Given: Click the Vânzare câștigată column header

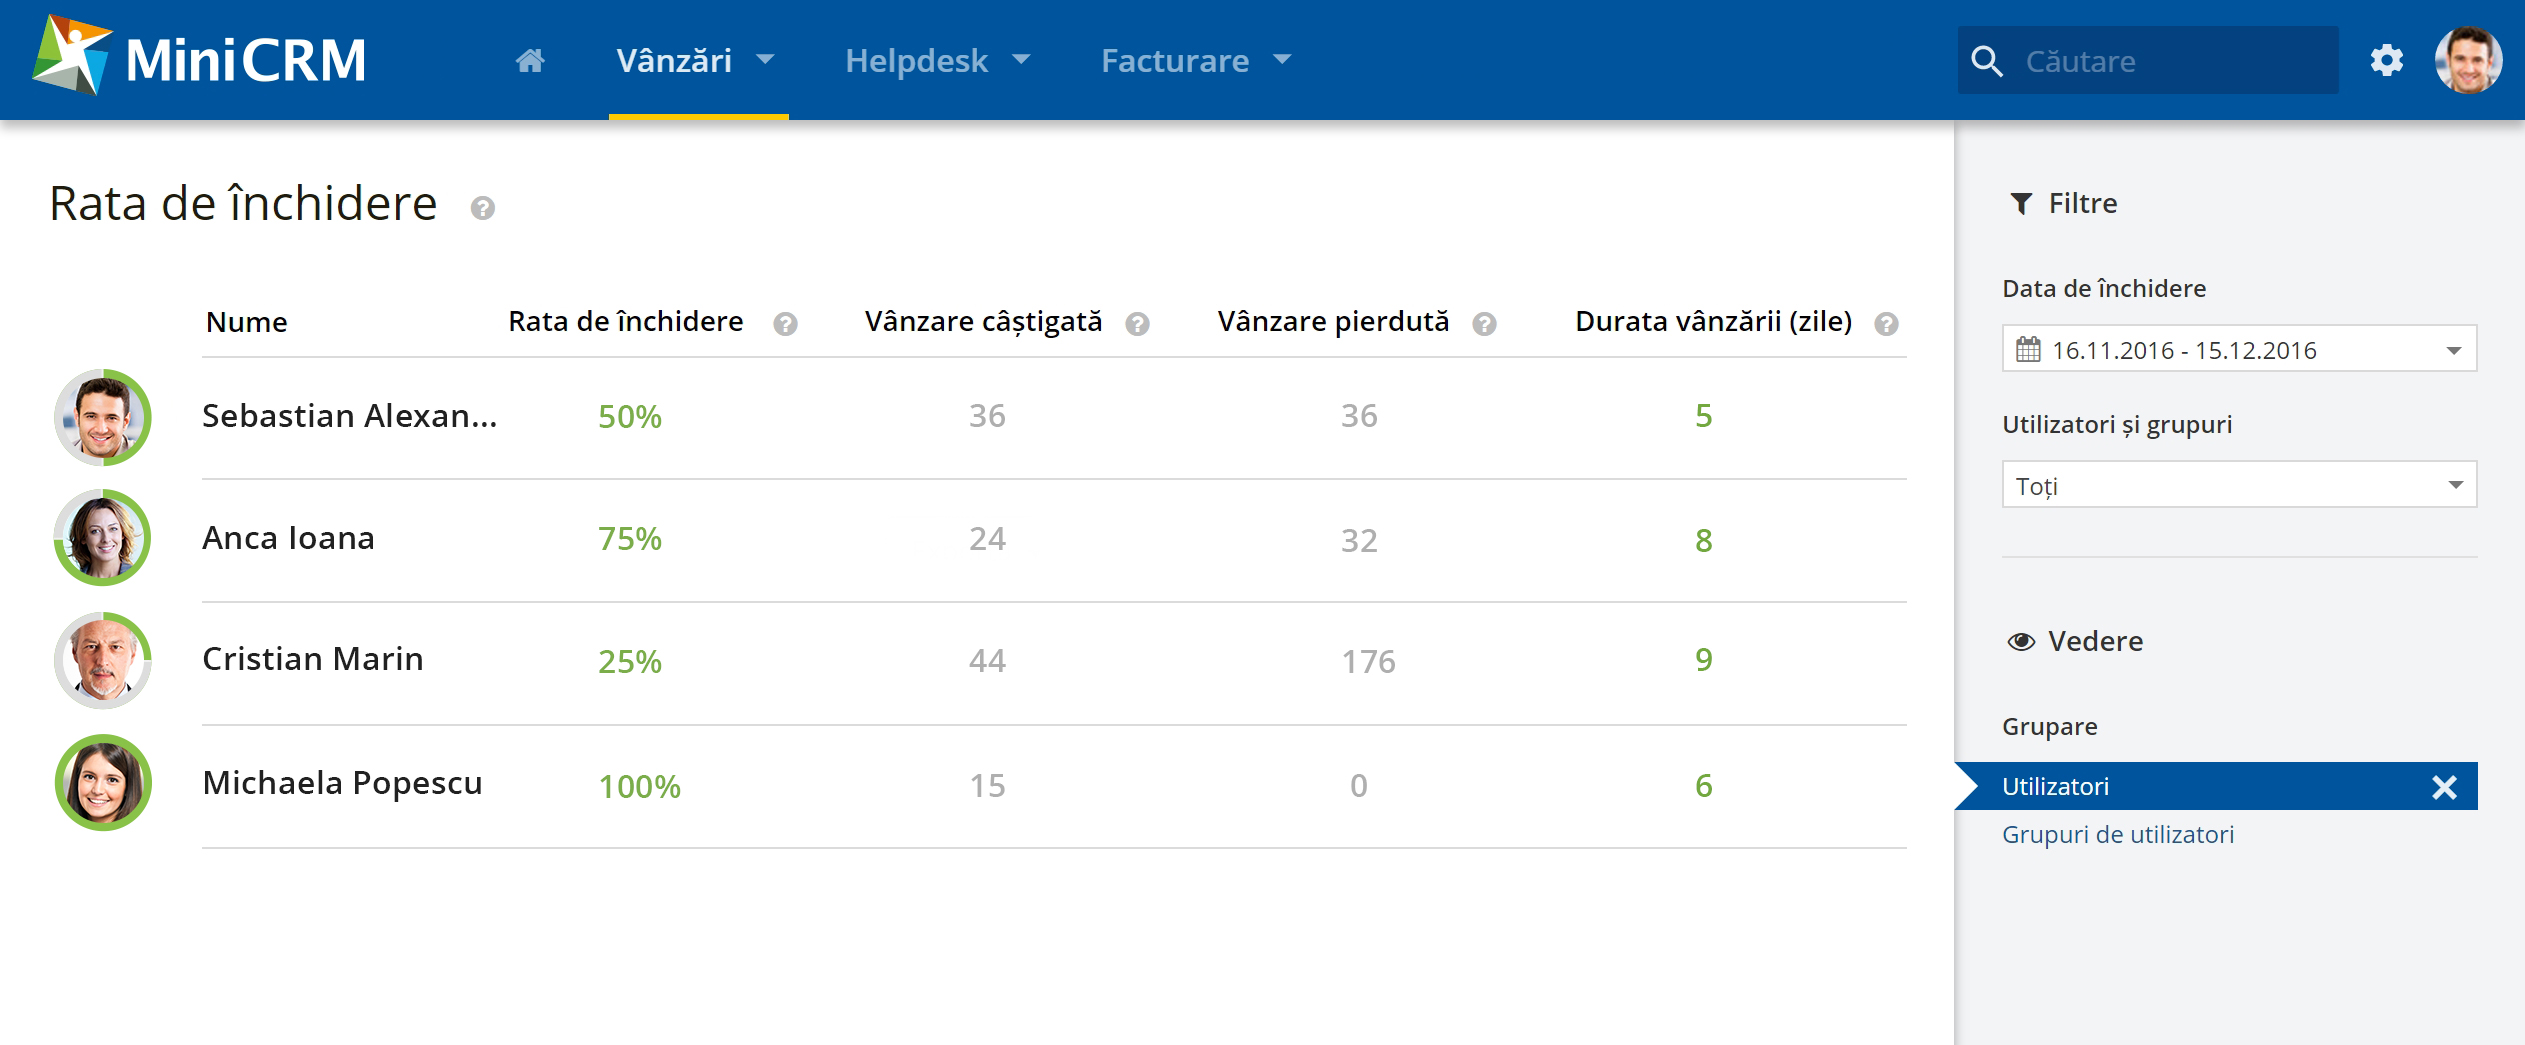Looking at the screenshot, I should click(x=984, y=321).
